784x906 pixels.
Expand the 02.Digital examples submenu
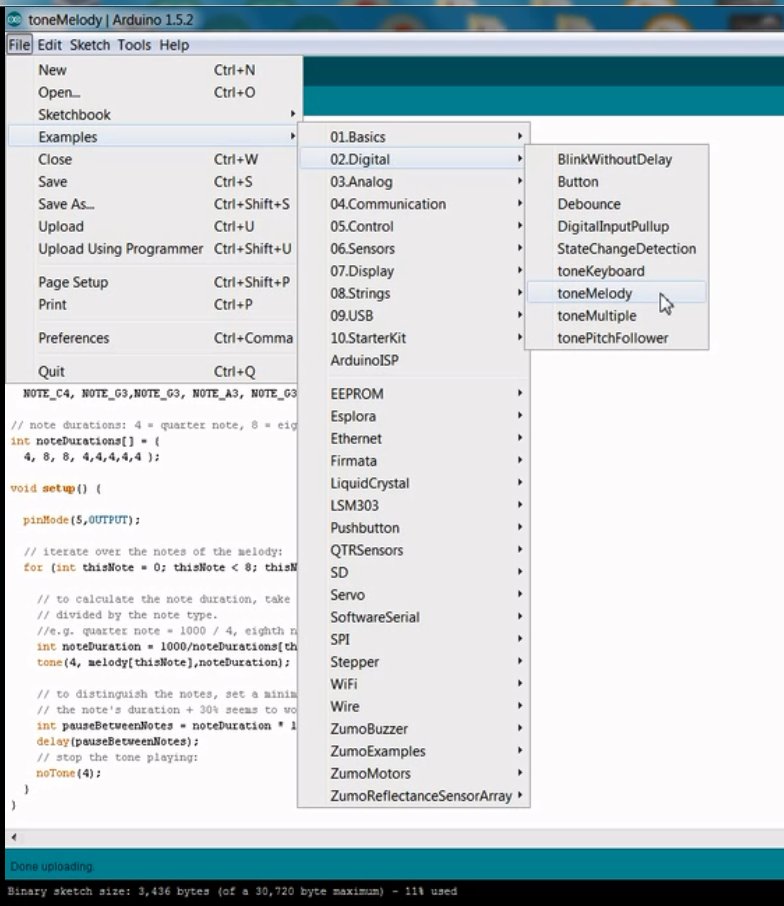414,159
